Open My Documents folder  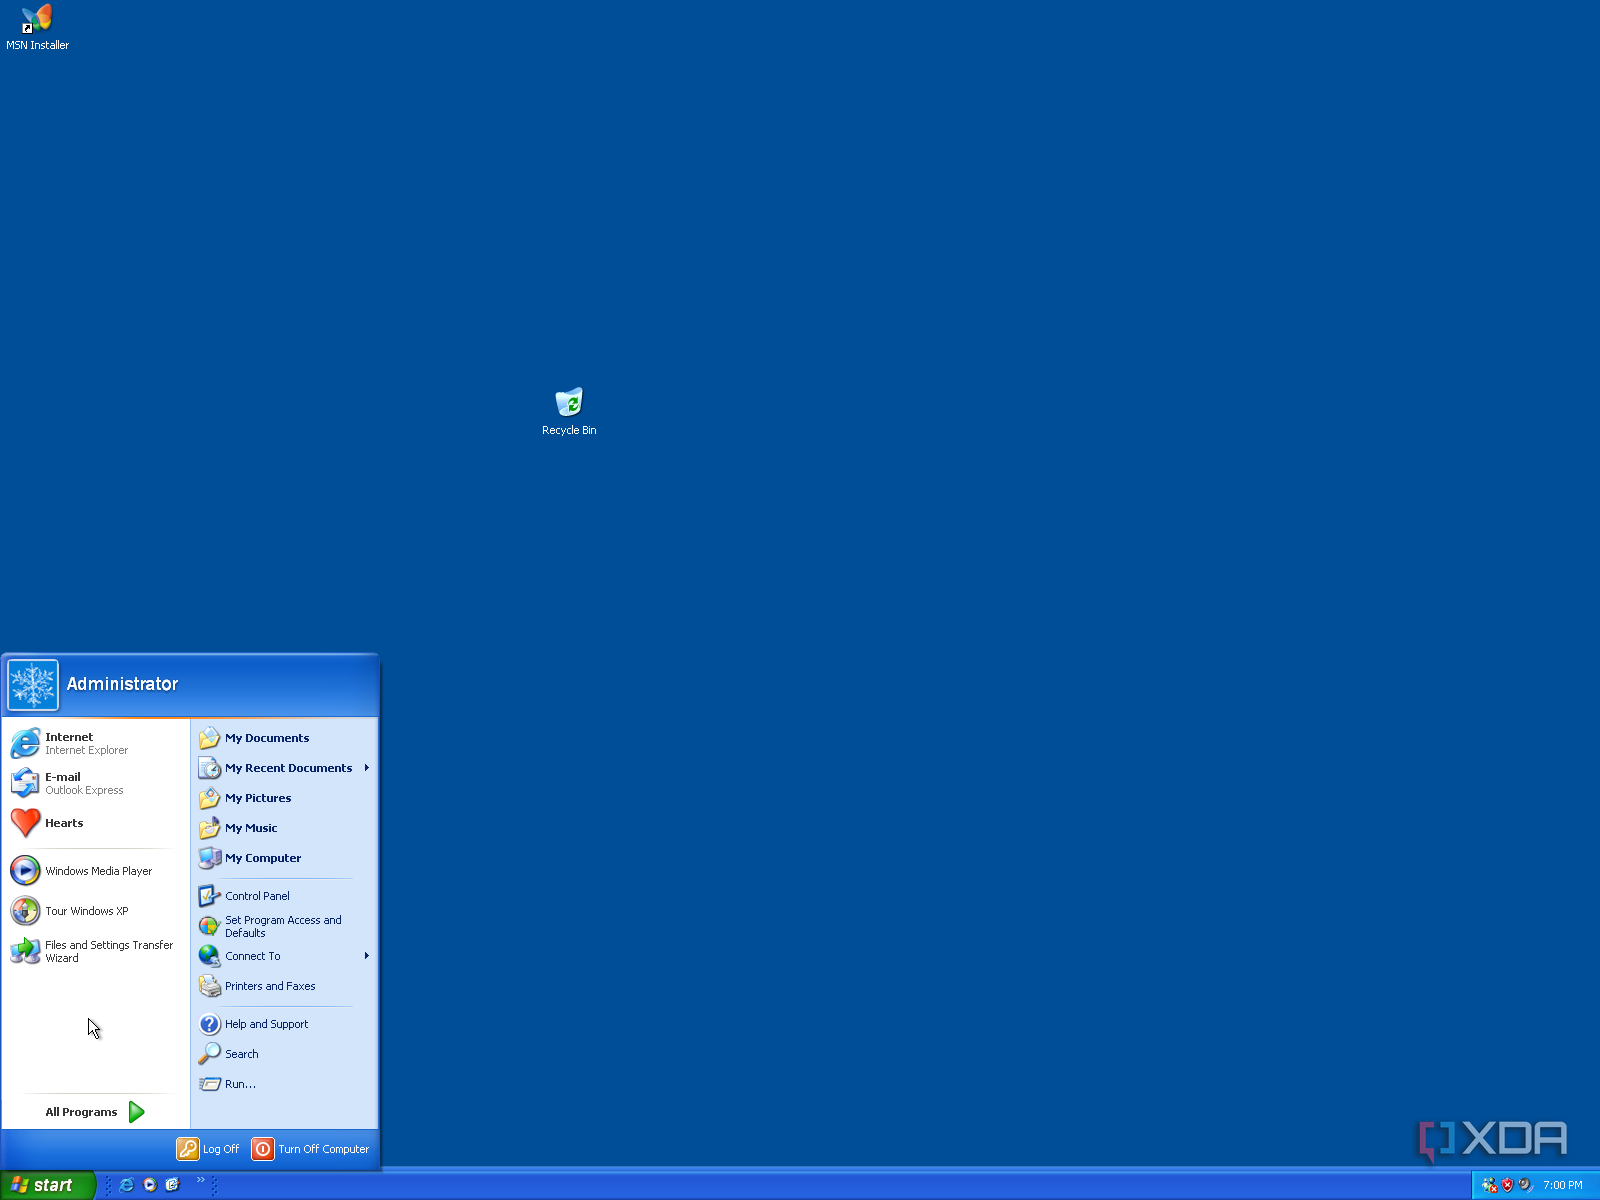click(285, 738)
